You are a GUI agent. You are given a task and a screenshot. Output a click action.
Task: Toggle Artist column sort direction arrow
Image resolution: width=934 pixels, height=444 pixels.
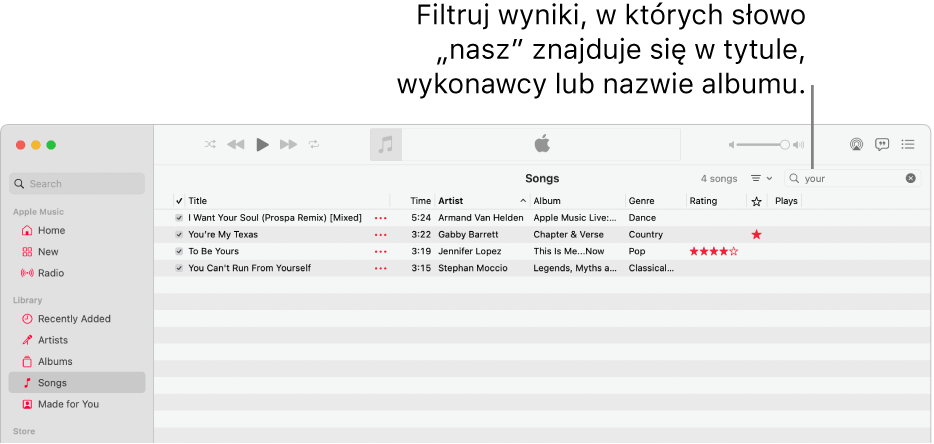pos(523,201)
